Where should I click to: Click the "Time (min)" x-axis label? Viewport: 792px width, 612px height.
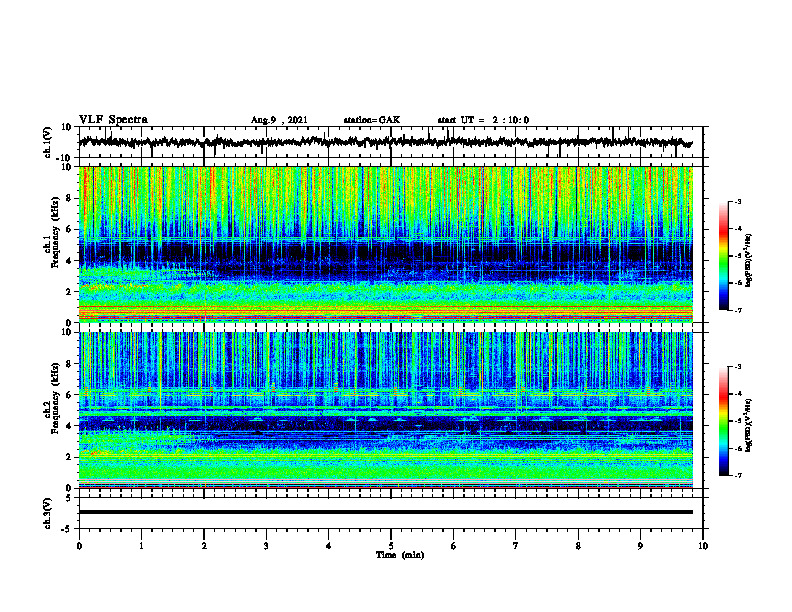tap(400, 555)
